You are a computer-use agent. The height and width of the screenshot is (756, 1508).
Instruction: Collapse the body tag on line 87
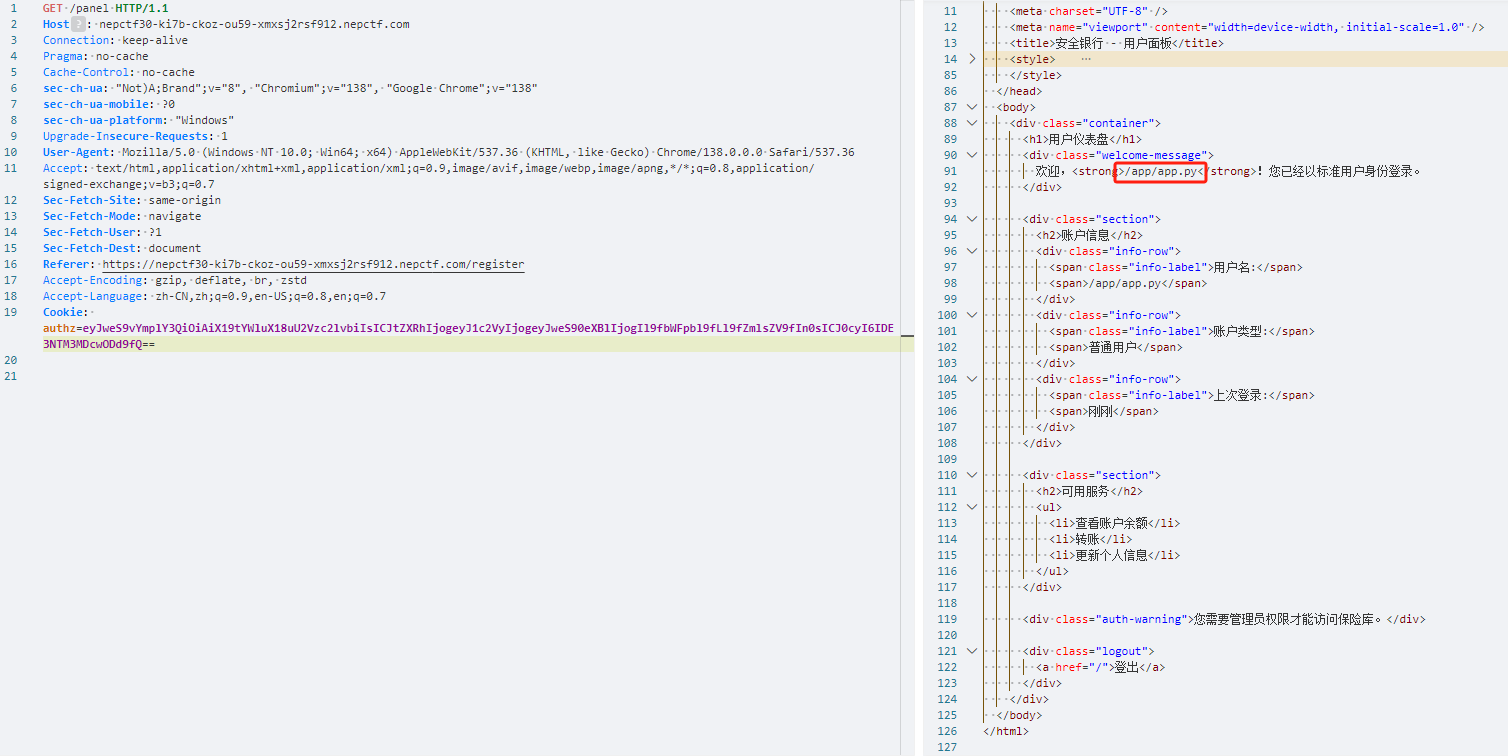pos(971,107)
